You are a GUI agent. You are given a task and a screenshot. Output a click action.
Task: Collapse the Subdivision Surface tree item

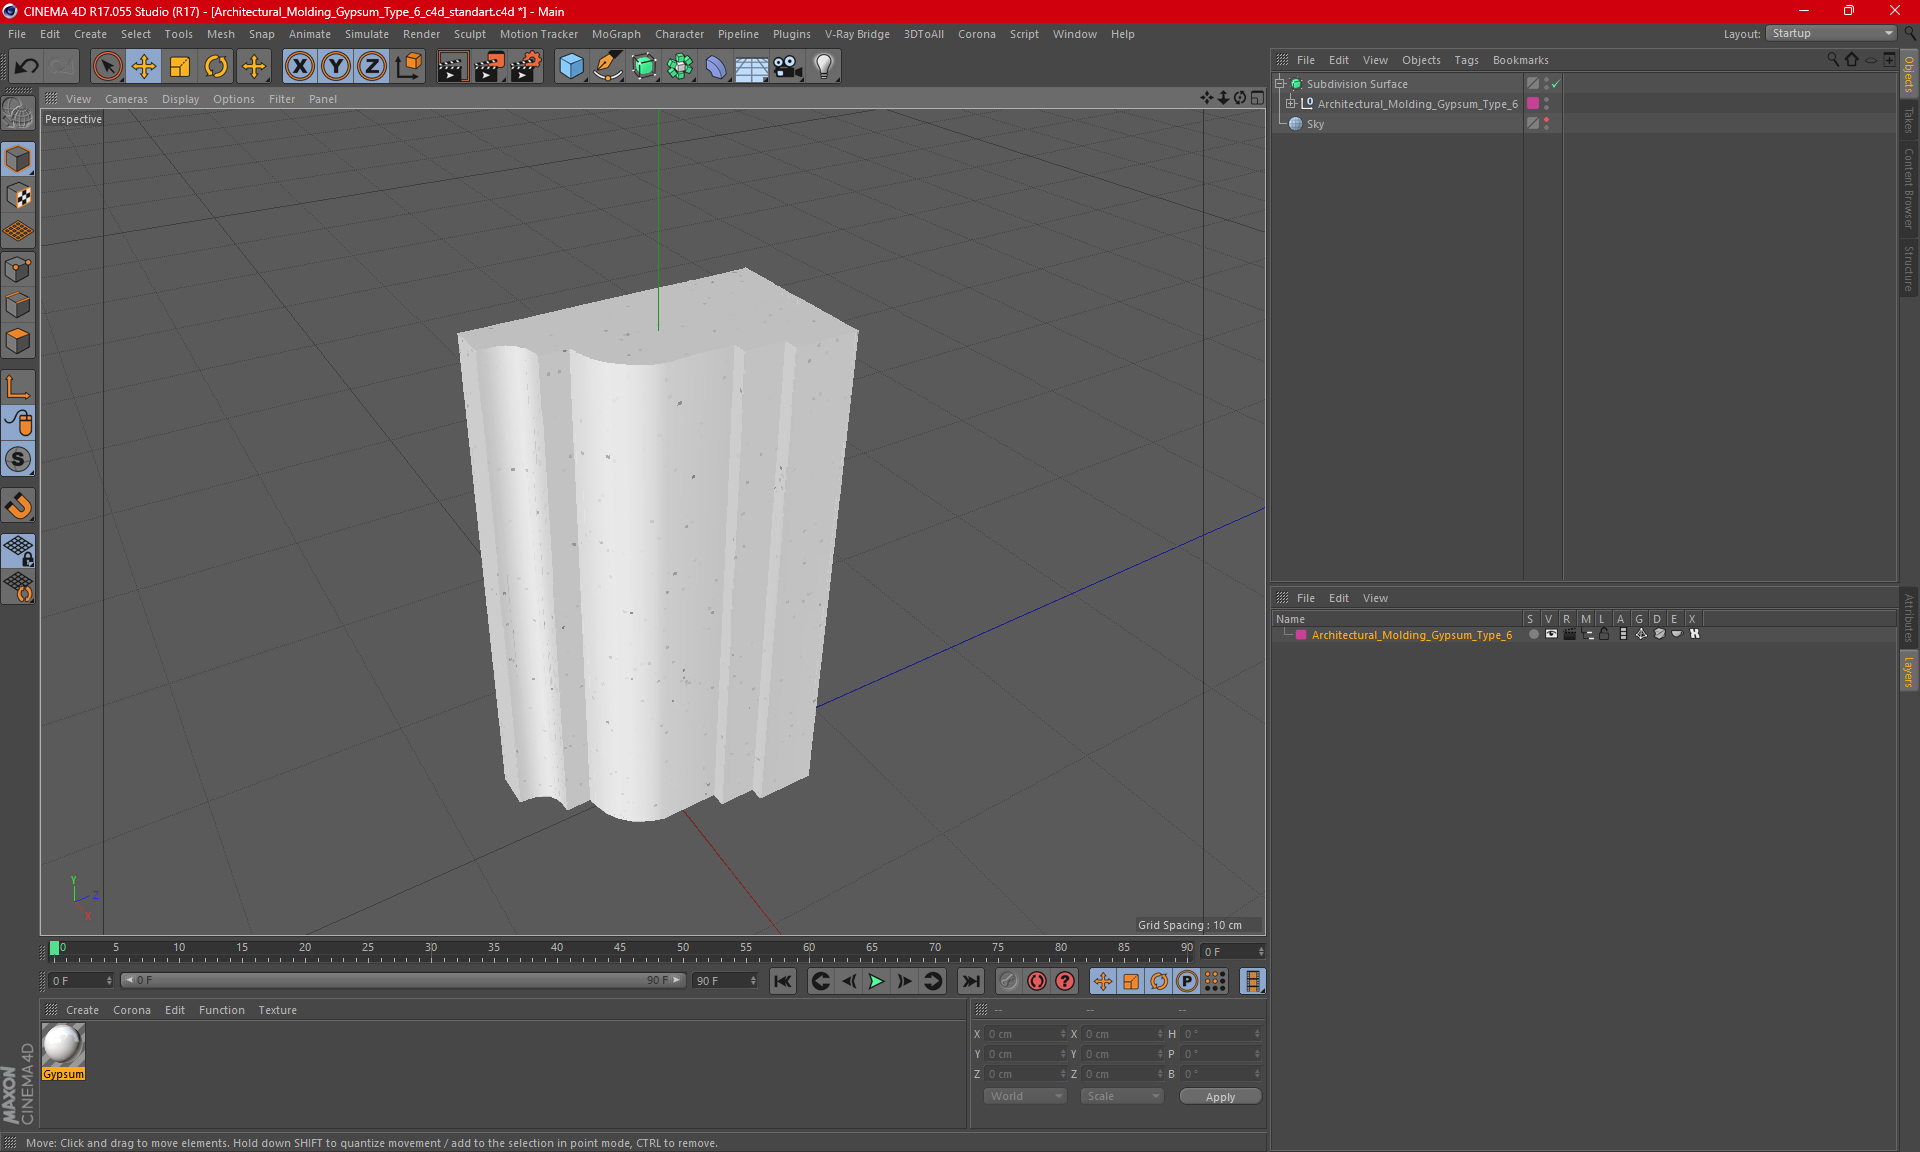(1280, 84)
